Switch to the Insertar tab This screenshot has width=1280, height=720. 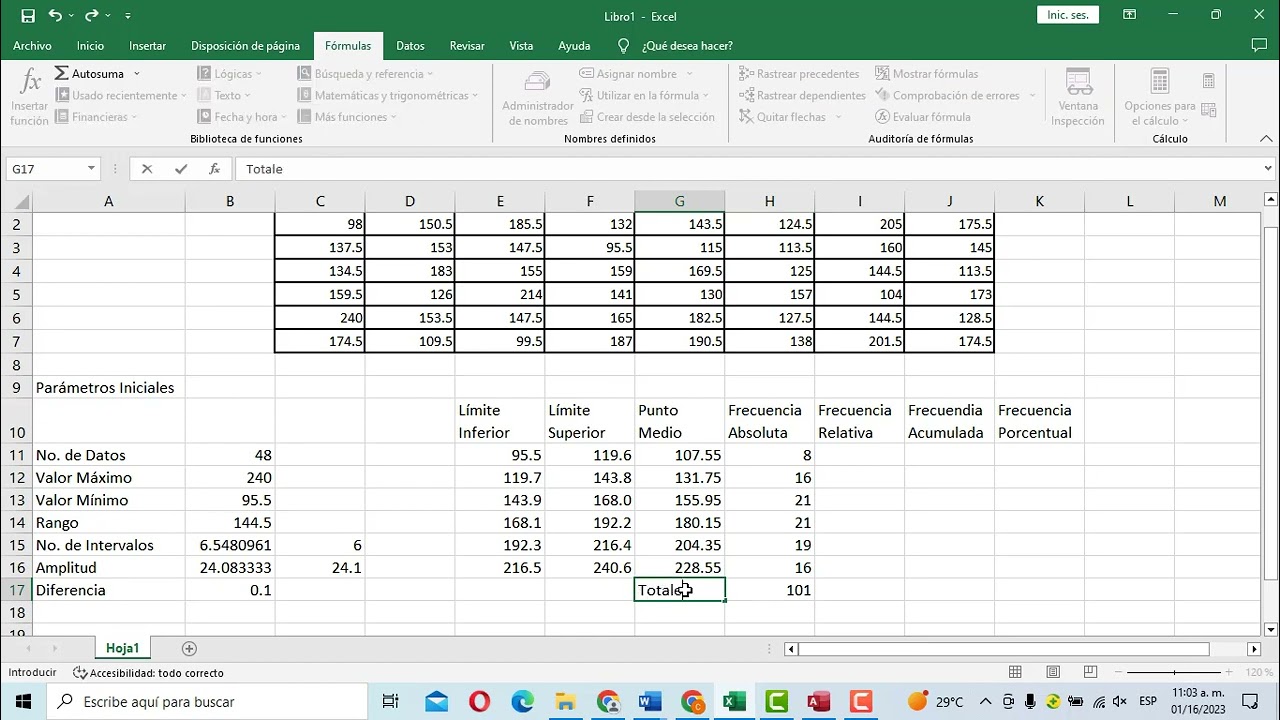[x=147, y=45]
